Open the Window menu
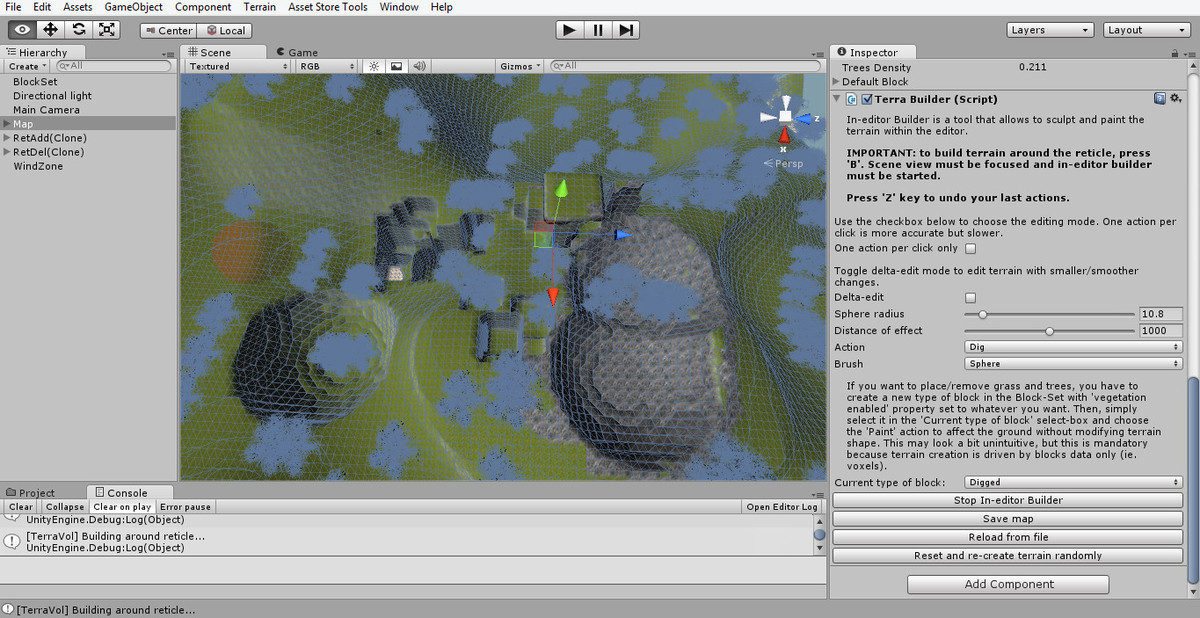The width and height of the screenshot is (1200, 618). pos(399,7)
